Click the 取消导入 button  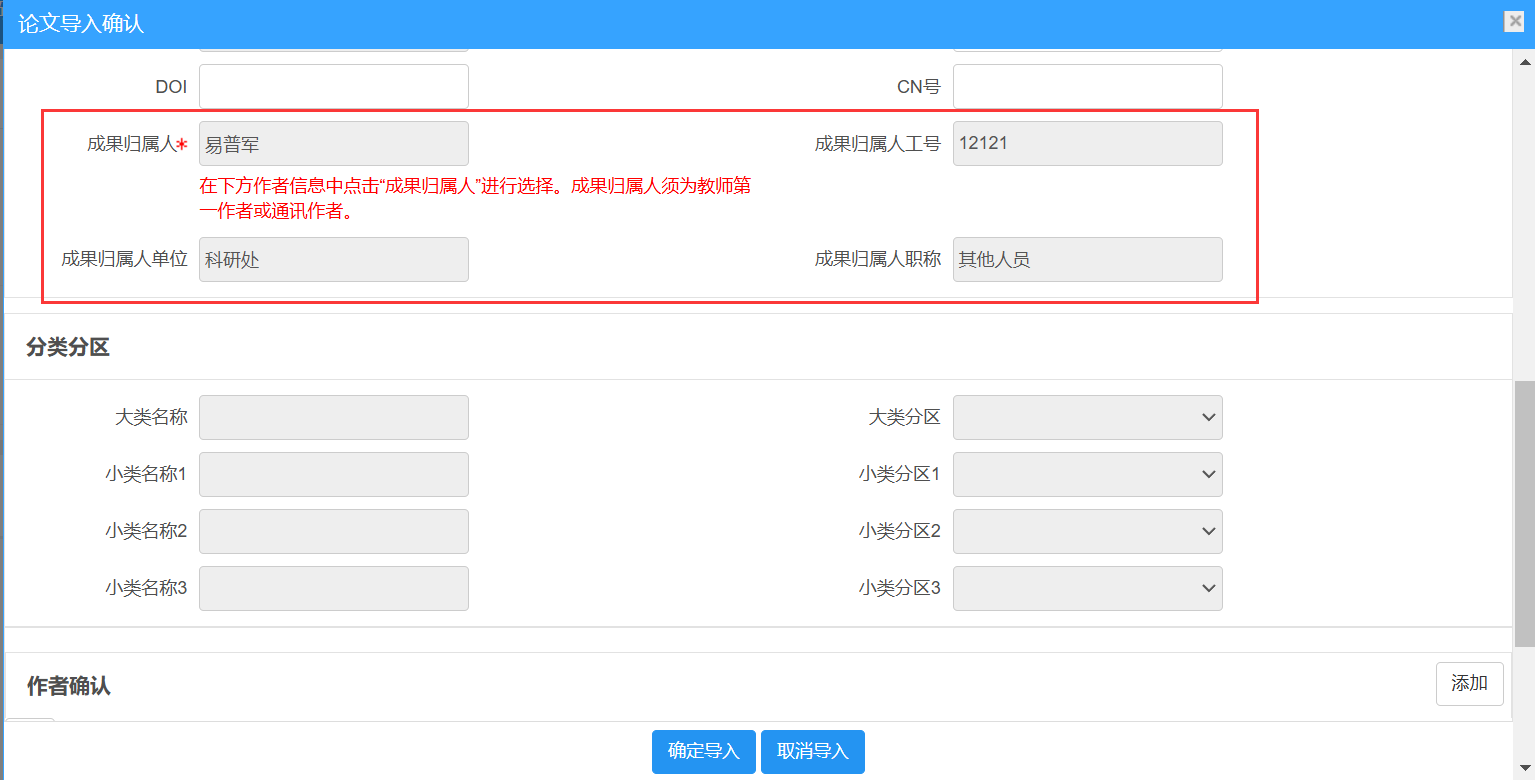tap(812, 751)
